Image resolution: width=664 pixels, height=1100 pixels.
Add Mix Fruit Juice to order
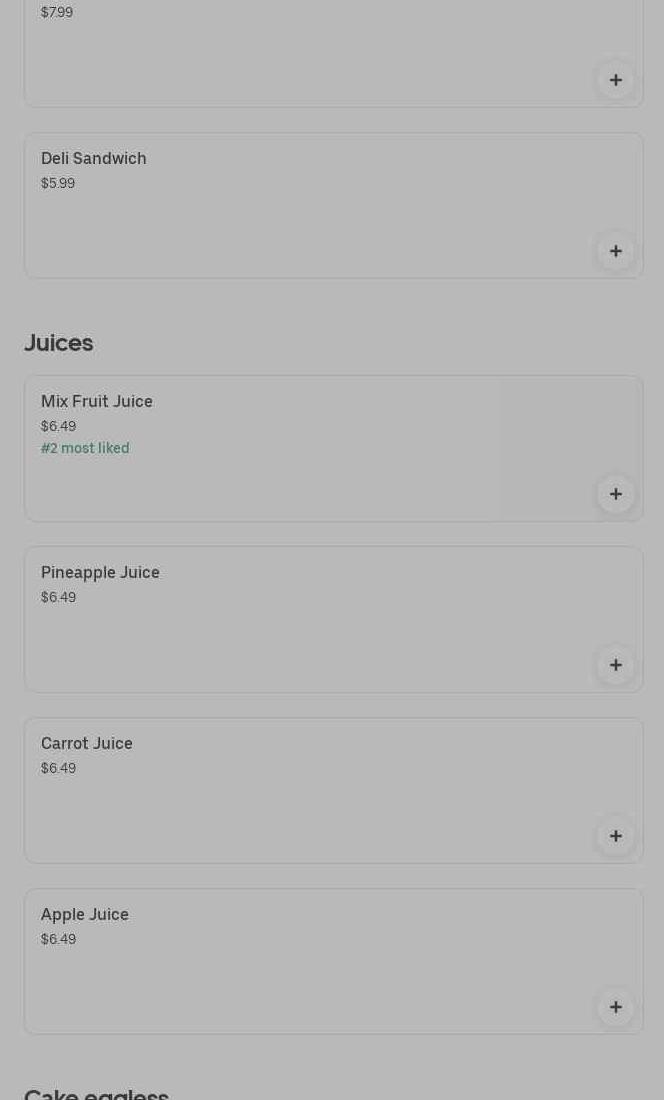point(616,494)
